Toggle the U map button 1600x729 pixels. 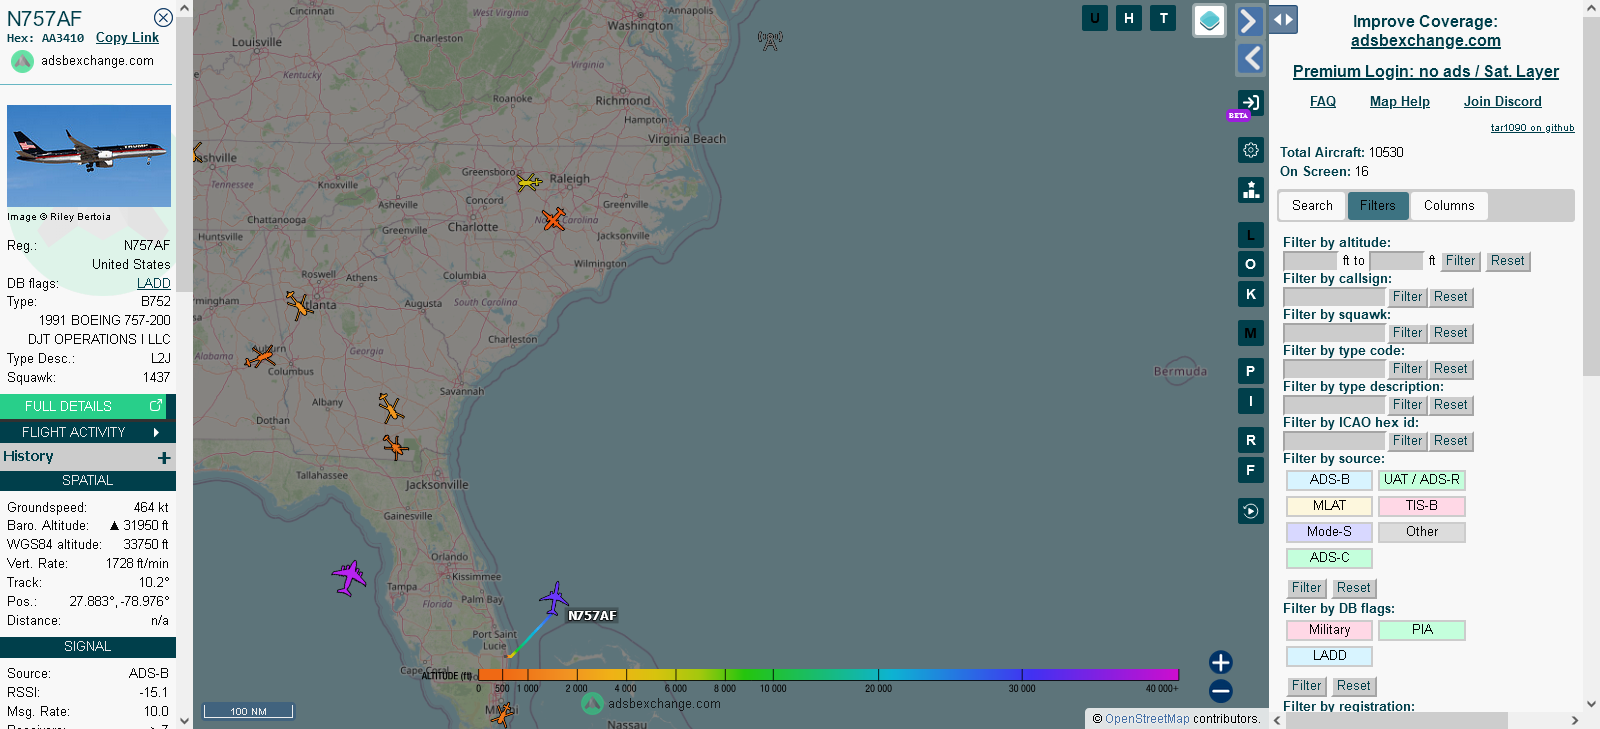pos(1095,18)
